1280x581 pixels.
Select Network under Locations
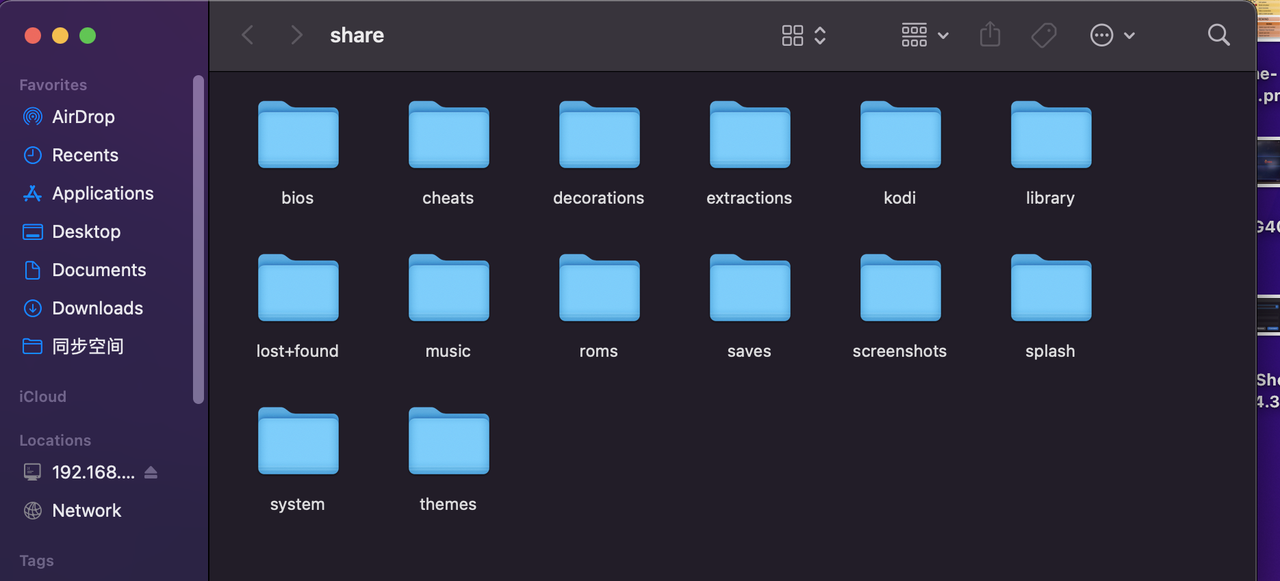tap(86, 510)
